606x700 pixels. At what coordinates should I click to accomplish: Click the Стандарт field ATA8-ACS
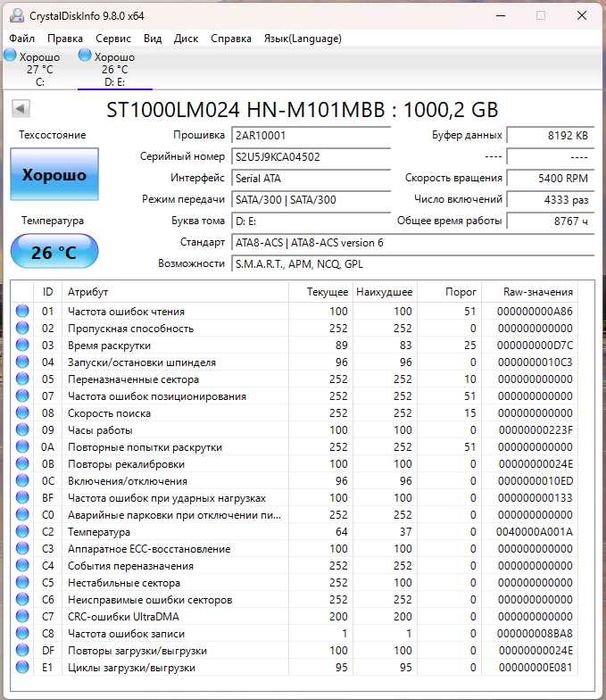(x=413, y=242)
